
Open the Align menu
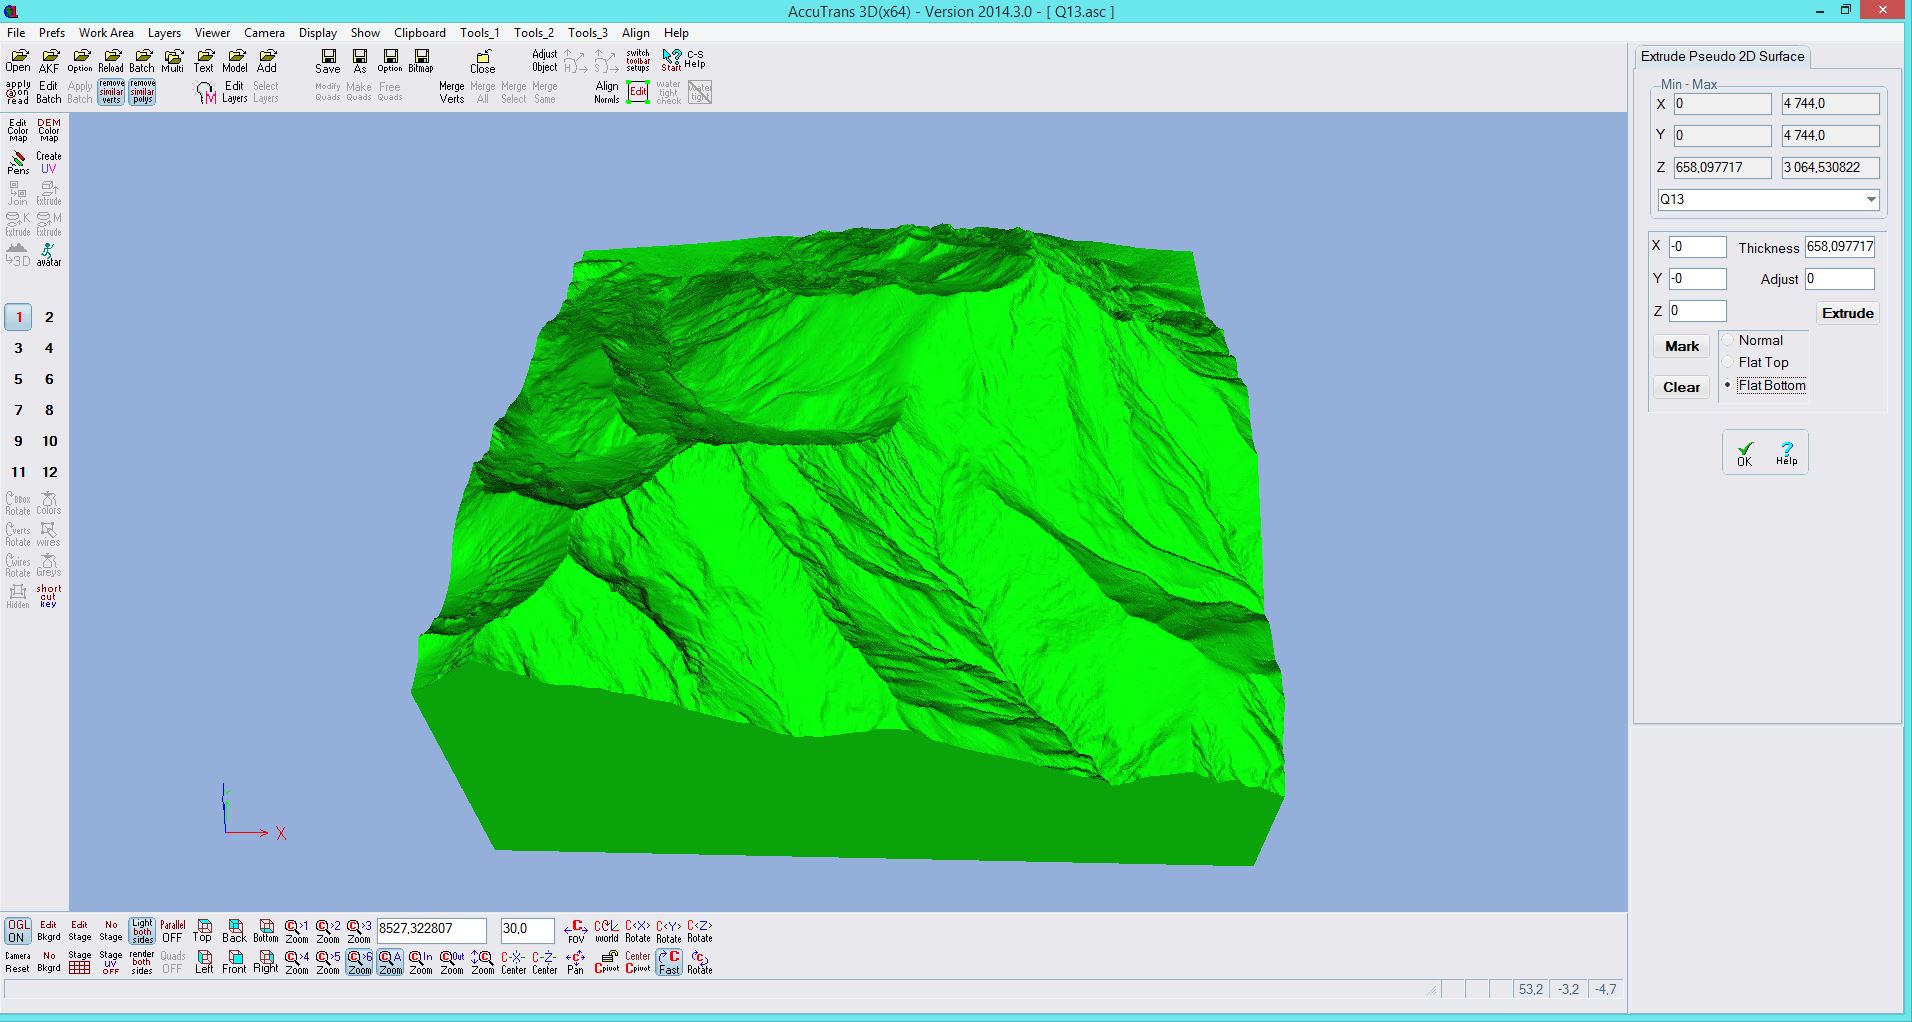635,33
